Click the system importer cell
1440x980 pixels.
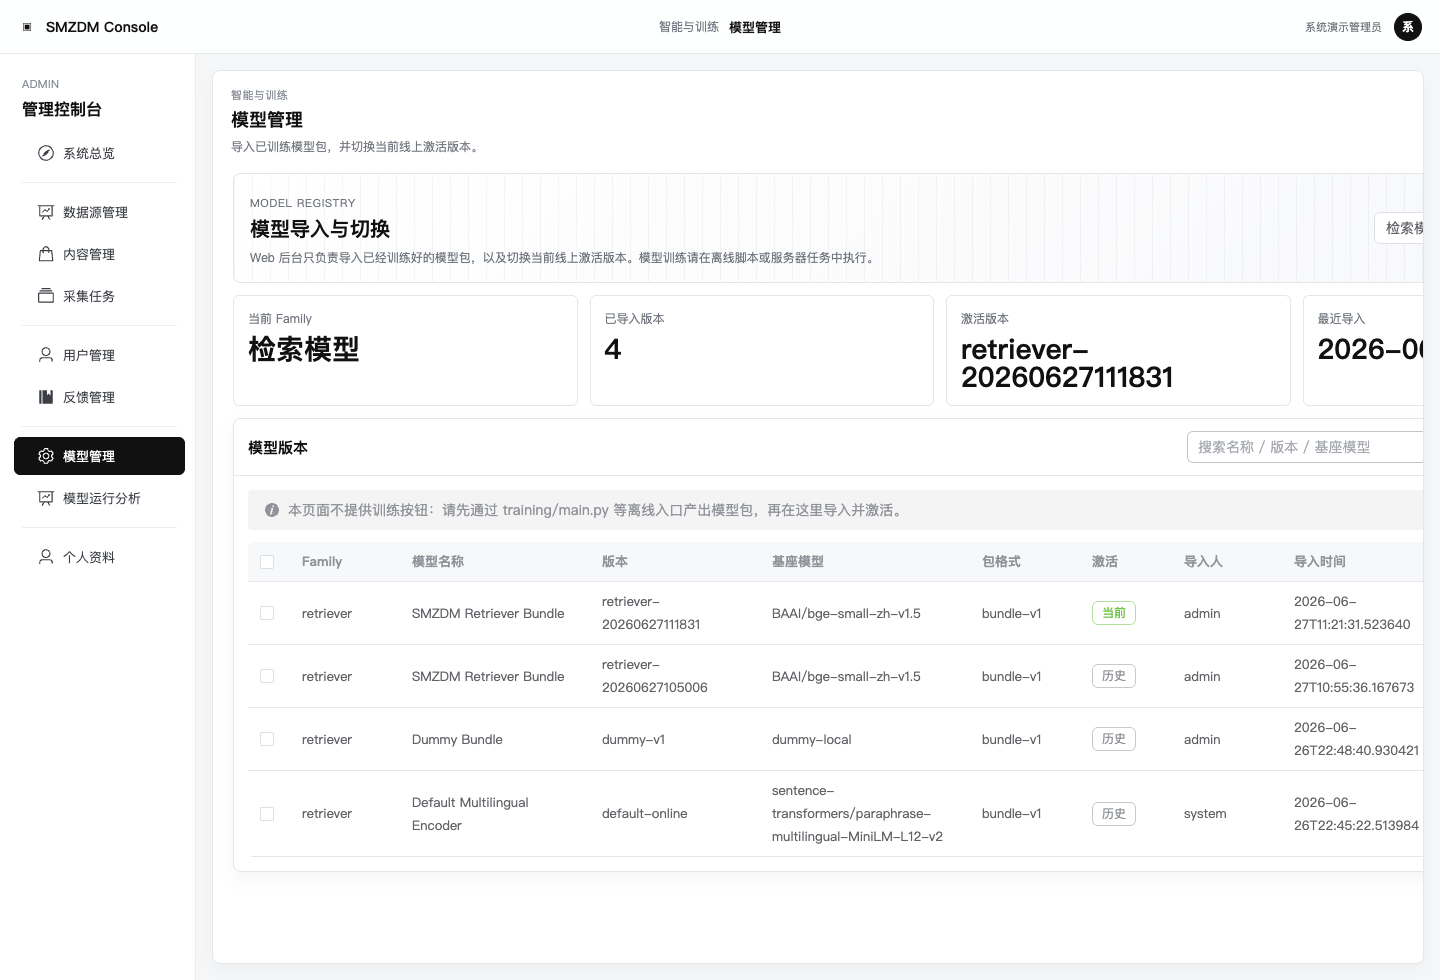tap(1205, 814)
